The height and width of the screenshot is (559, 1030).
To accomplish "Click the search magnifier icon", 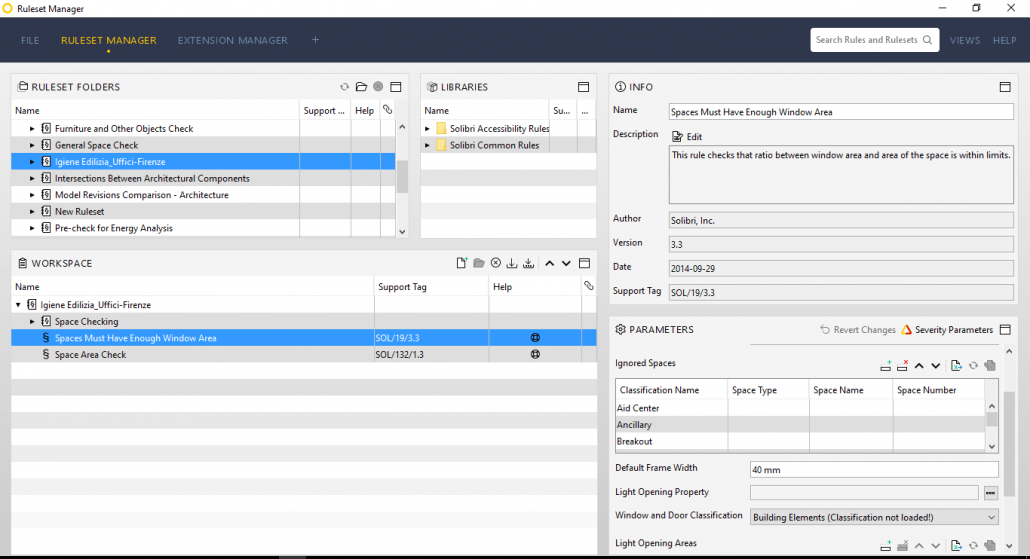I will 928,40.
